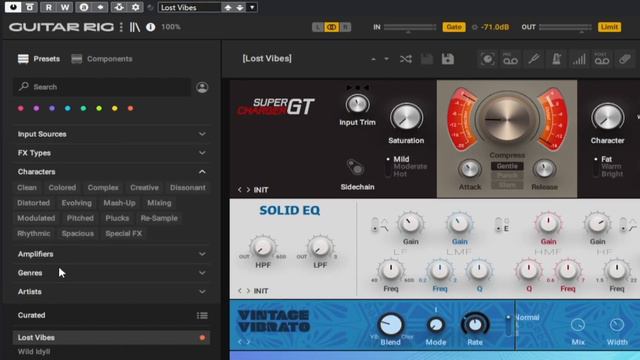
Task: Select the pink color filter dot
Action: click(21, 109)
